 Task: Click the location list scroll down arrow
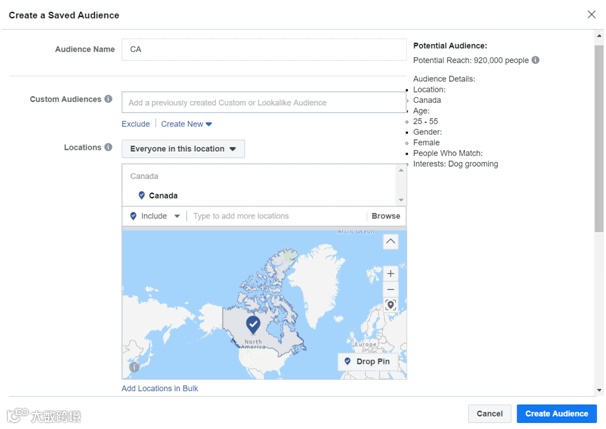click(x=401, y=200)
